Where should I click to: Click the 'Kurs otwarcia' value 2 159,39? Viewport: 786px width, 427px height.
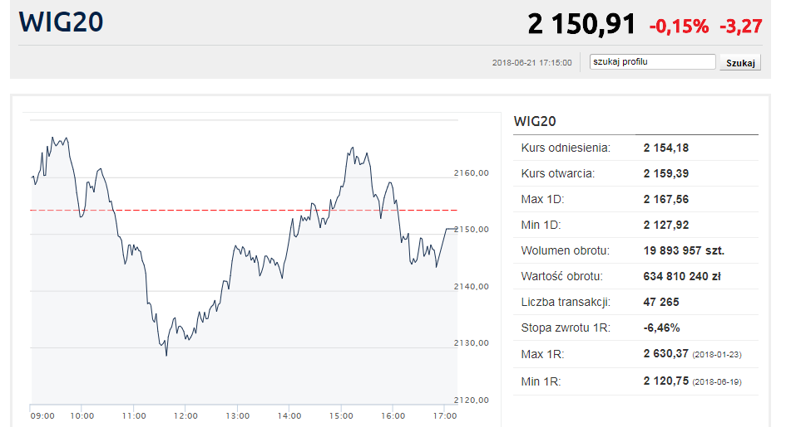point(666,173)
